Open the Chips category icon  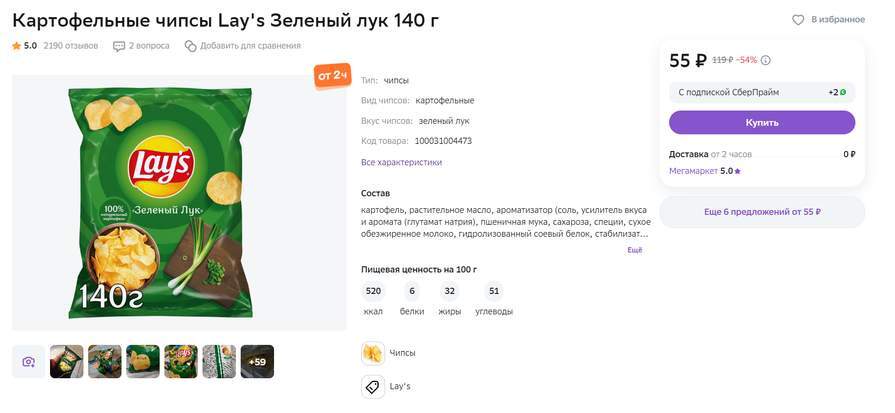[373, 353]
